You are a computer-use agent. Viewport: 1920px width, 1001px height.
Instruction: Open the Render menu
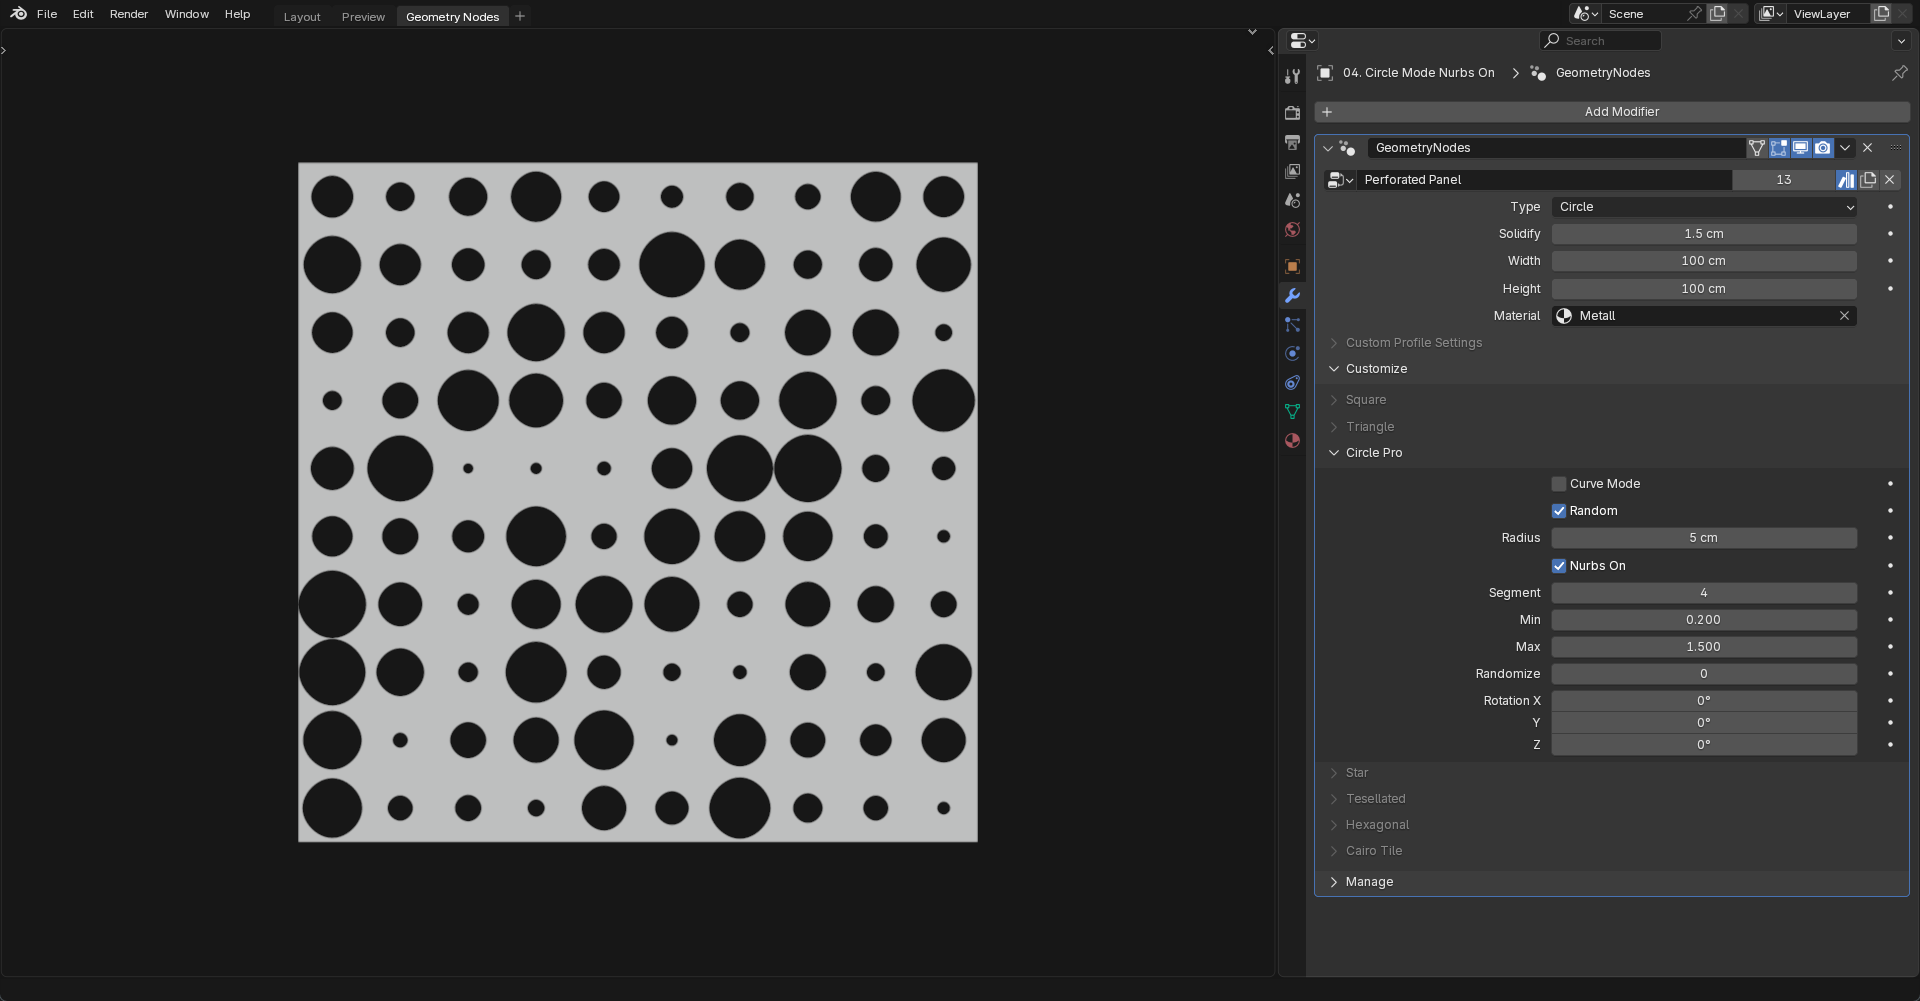(128, 13)
